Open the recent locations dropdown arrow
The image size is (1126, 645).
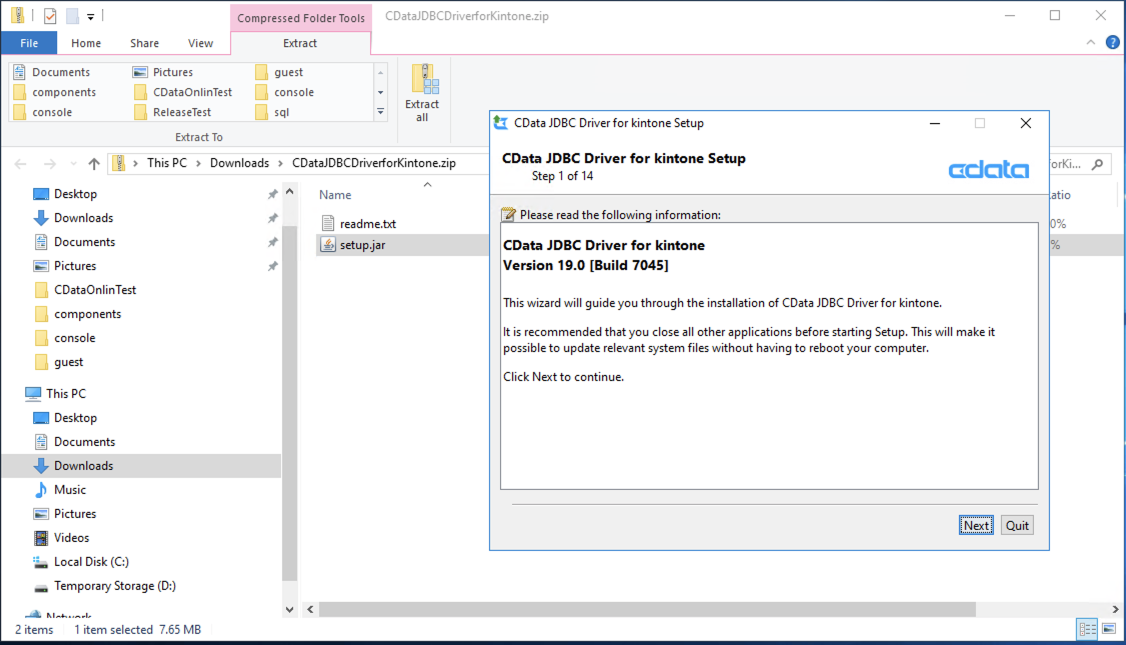pos(73,164)
